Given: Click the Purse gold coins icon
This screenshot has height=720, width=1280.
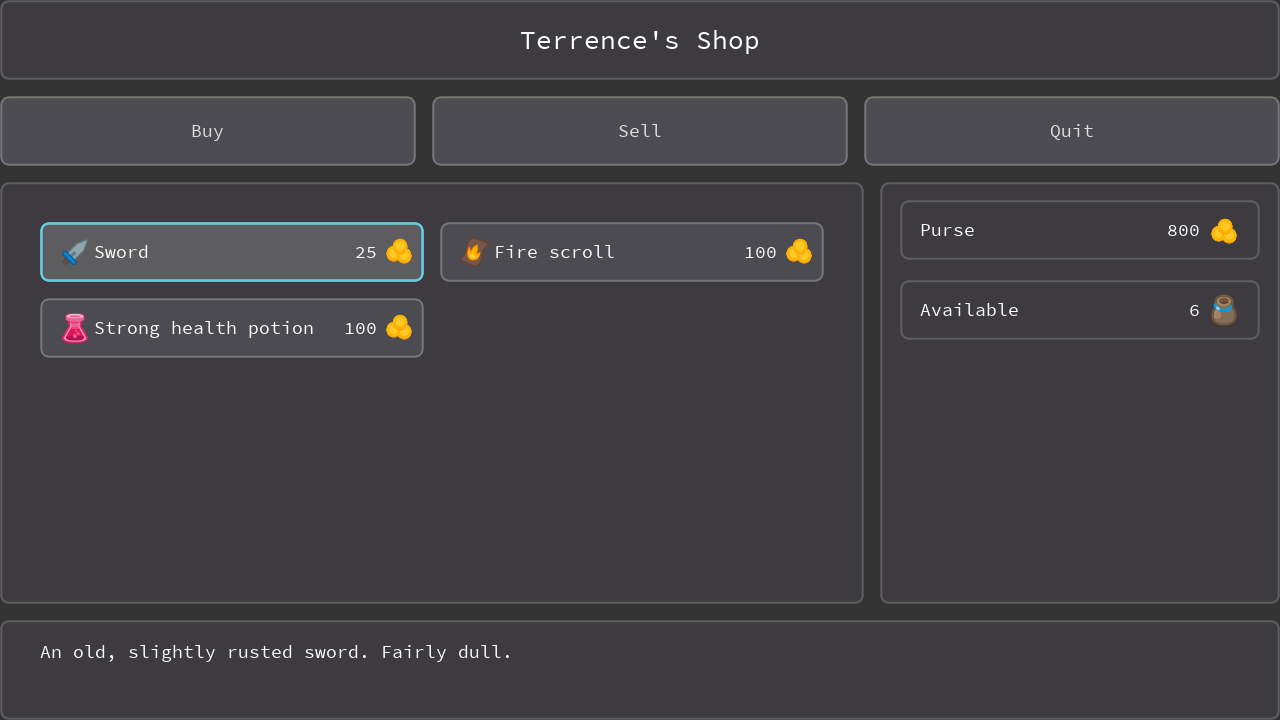Looking at the screenshot, I should point(1224,231).
